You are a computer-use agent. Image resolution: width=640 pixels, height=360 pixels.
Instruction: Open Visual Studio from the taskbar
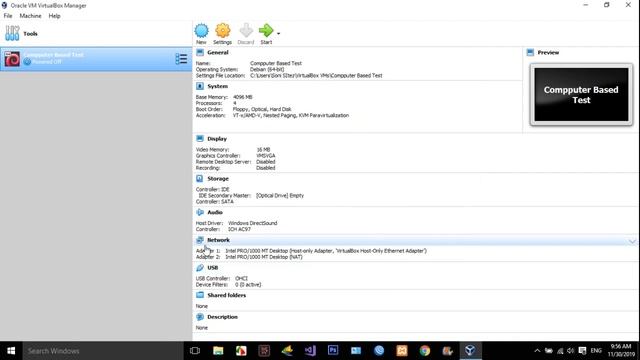[x=310, y=351]
